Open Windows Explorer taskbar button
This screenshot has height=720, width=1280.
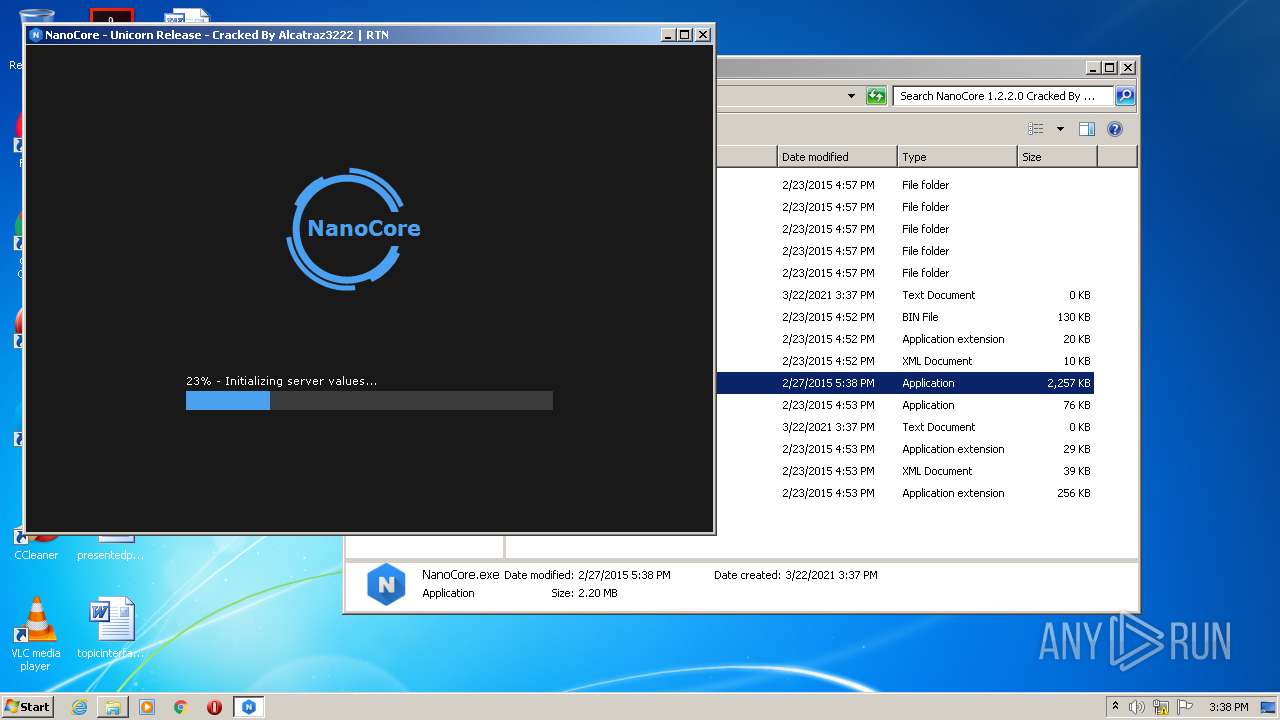pos(113,707)
